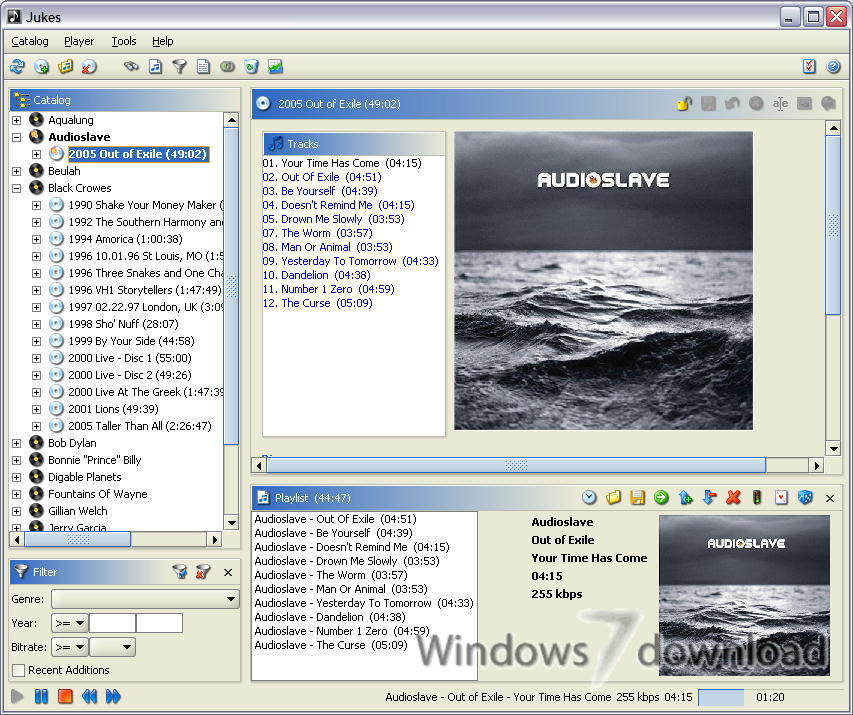
Task: Click the refresh catalog toolbar icon
Action: click(17, 67)
